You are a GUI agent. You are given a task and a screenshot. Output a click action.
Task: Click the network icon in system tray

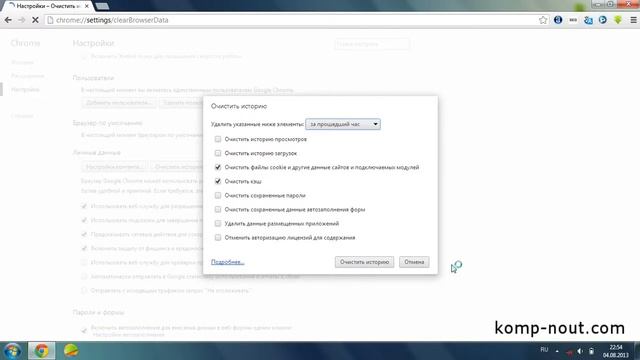[569, 352]
